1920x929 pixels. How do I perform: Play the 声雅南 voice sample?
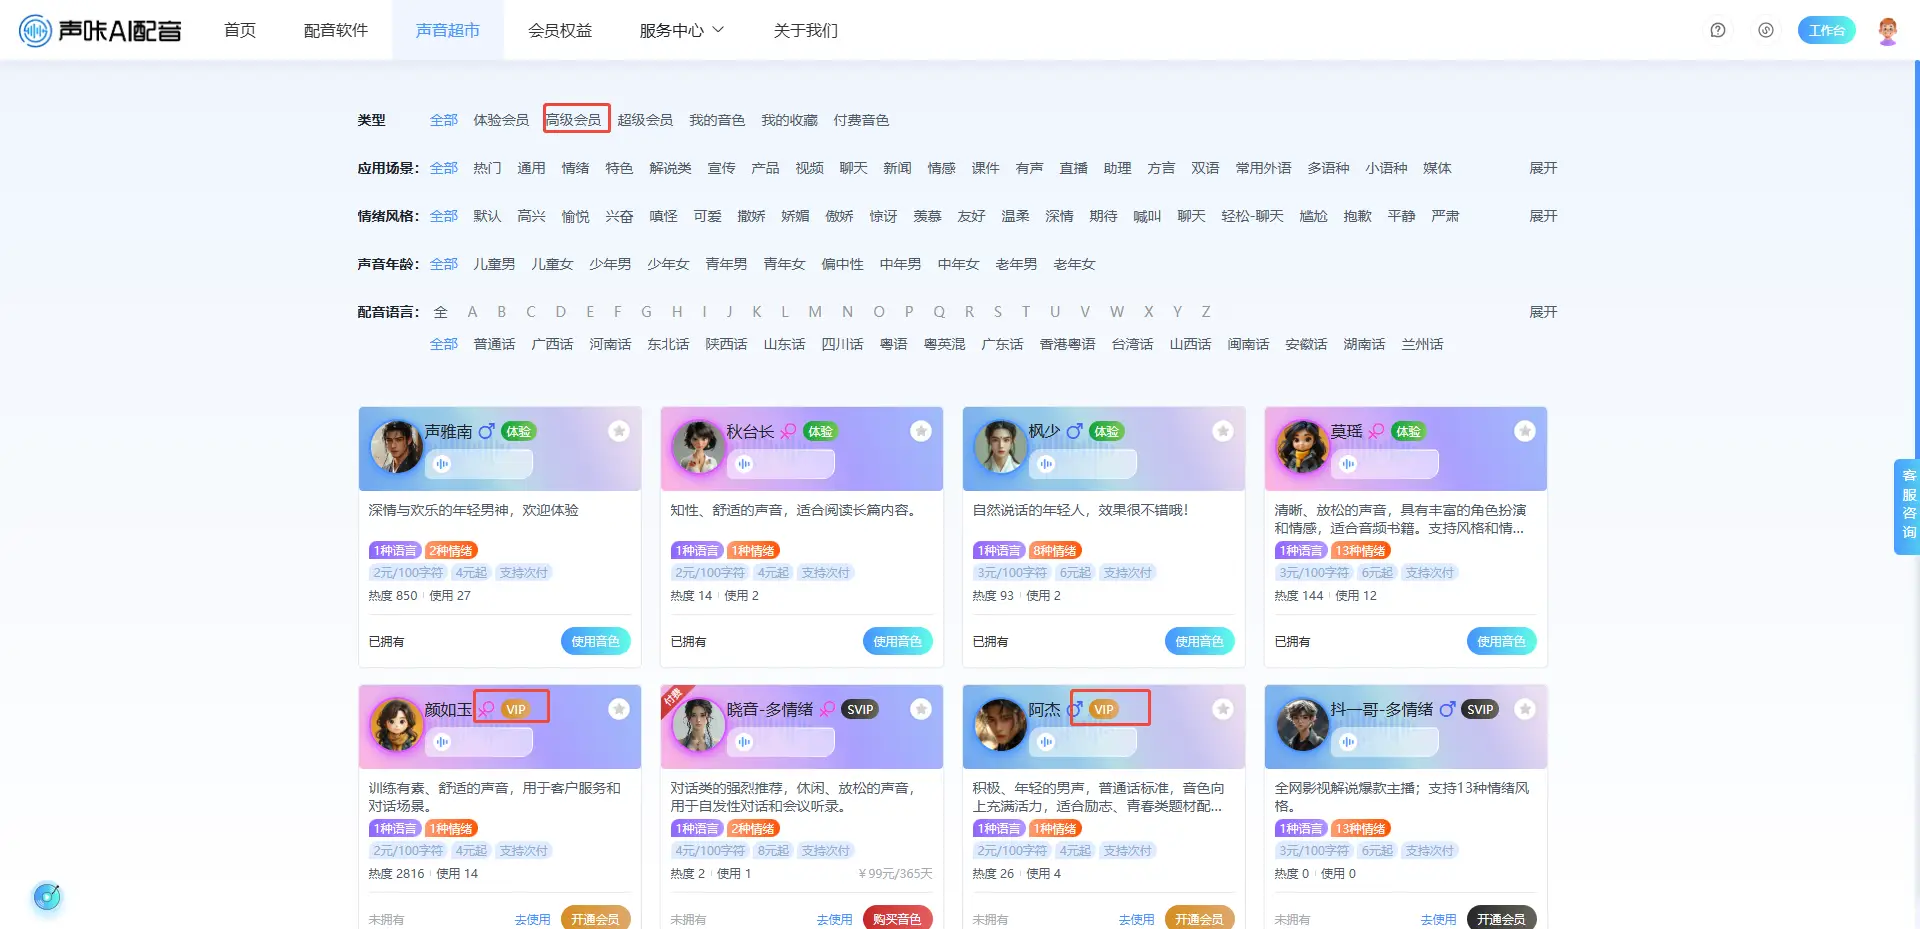(443, 464)
